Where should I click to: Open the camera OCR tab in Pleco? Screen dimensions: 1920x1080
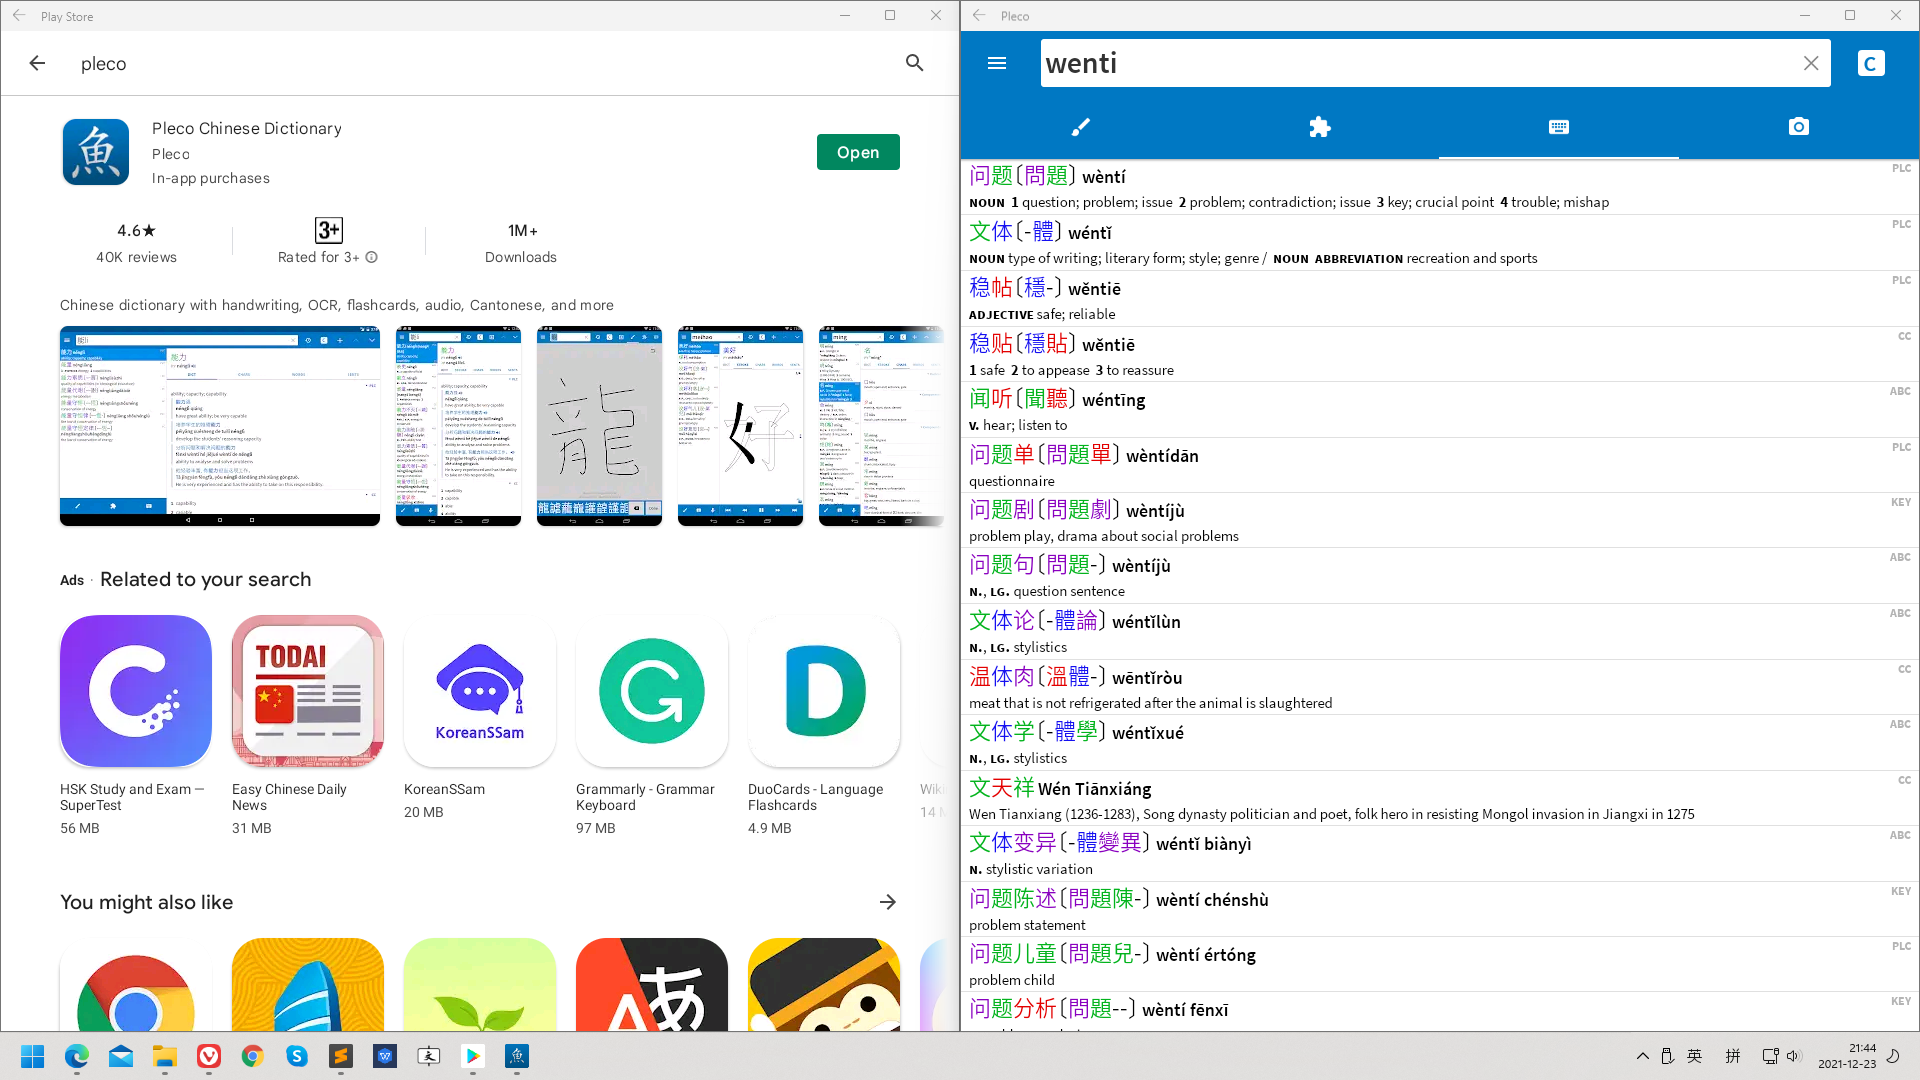pos(1799,127)
